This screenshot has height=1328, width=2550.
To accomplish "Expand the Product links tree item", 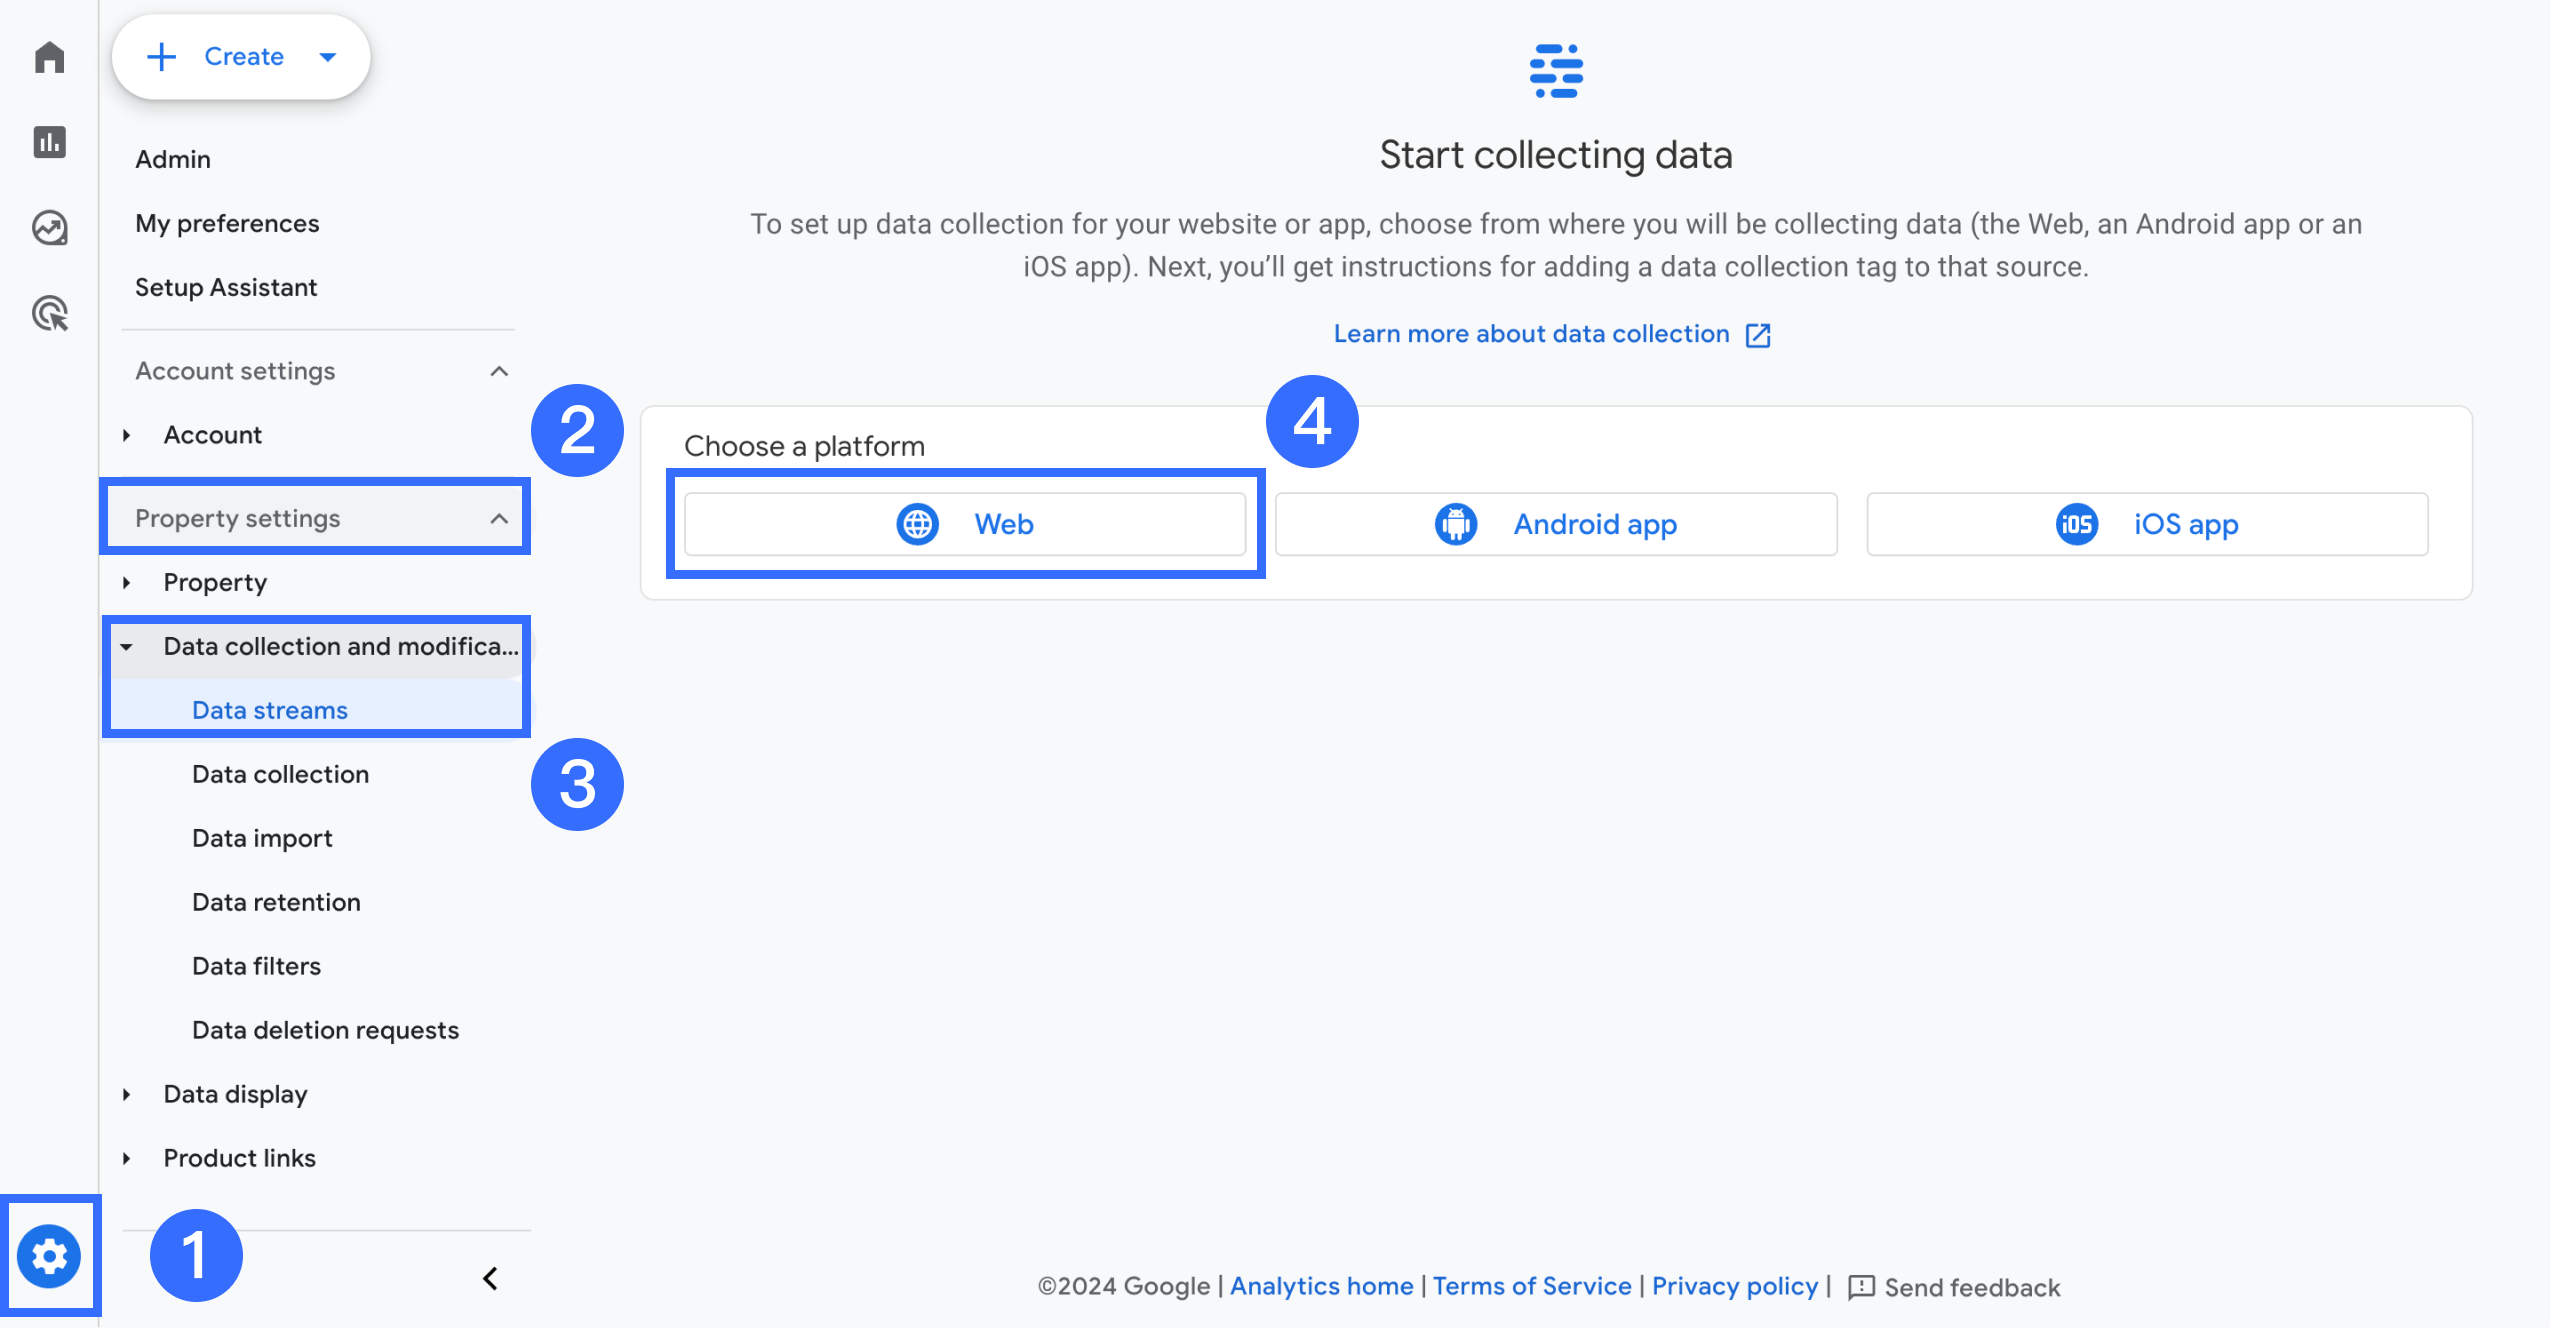I will point(127,1158).
